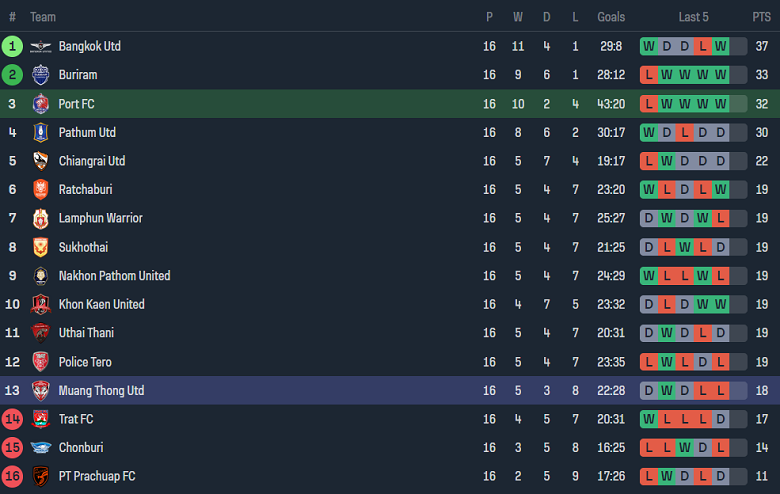Image resolution: width=780 pixels, height=494 pixels.
Task: Open the Sukhothai team link
Action: [x=83, y=247]
